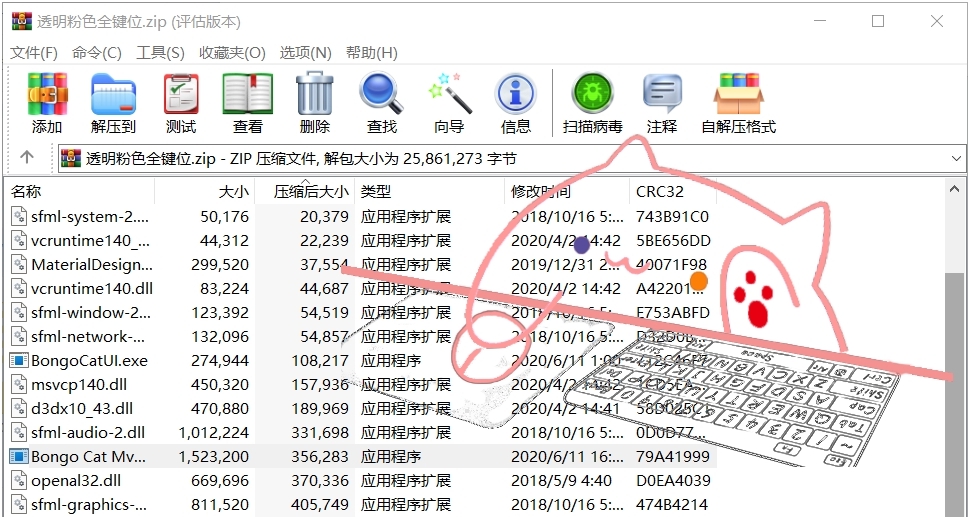This screenshot has width=970, height=517.
Task: Launch the 向导 (Wizard) wand icon
Action: point(449,94)
